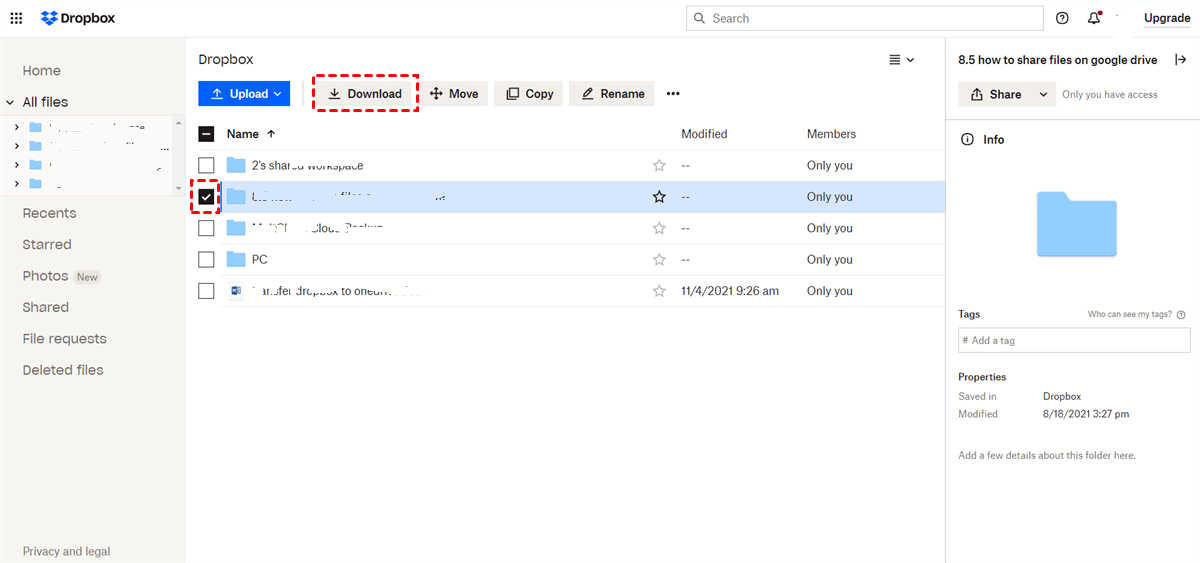Screen dimensions: 1200x563
Task: Open Recents in sidebar
Action: [49, 213]
